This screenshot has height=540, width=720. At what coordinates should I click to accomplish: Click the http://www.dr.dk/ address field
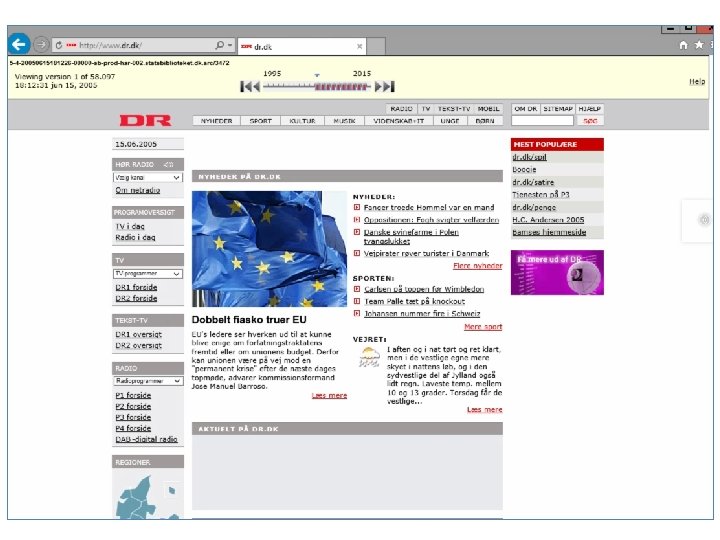coord(145,45)
